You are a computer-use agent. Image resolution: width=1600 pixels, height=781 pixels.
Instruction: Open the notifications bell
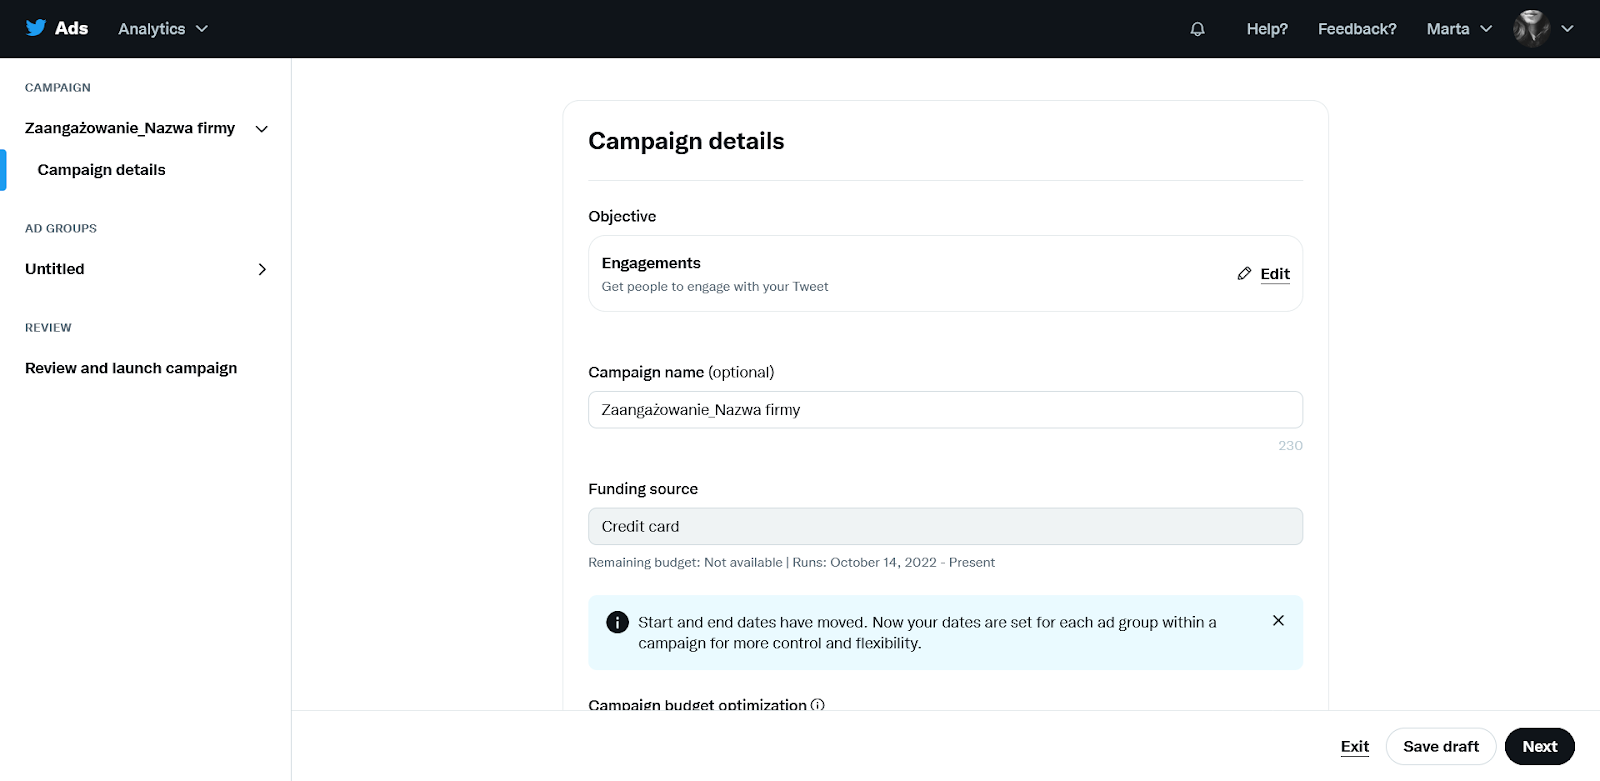(x=1197, y=29)
